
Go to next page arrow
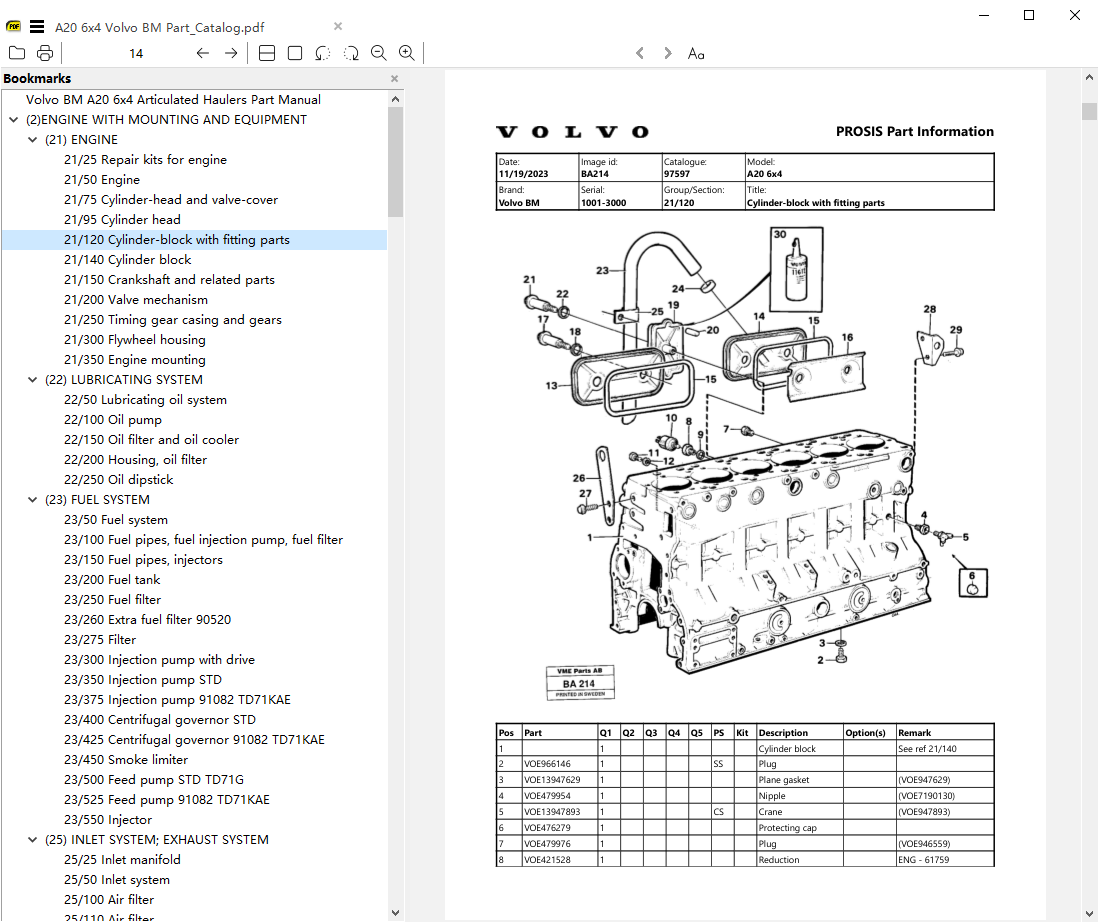click(x=231, y=53)
